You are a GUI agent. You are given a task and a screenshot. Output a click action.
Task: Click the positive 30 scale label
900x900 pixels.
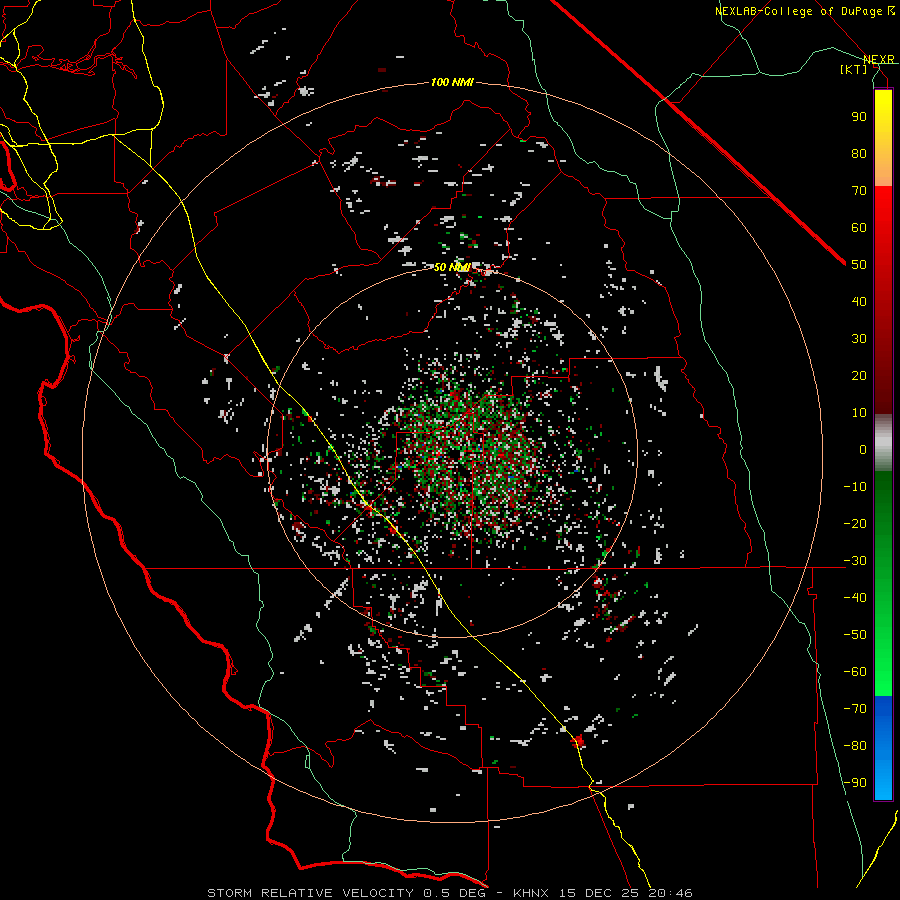pos(859,339)
